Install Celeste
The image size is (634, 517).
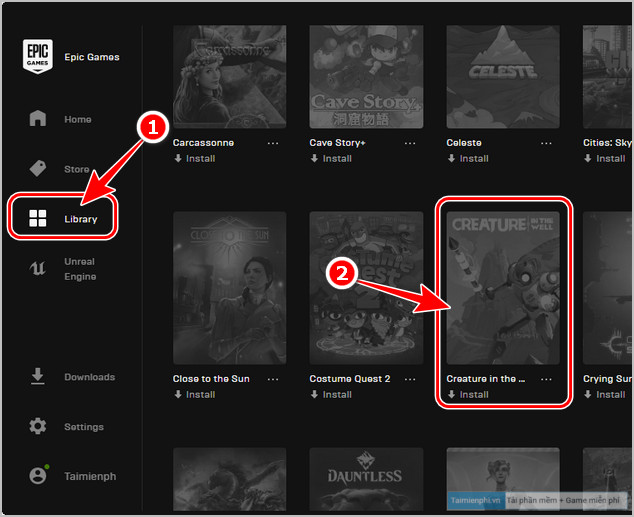(x=468, y=158)
